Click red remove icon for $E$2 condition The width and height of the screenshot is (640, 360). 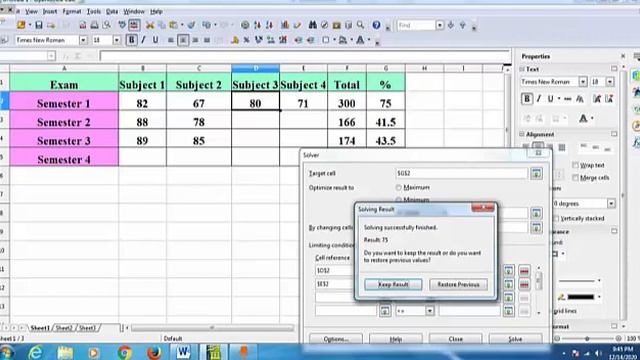coord(524,284)
